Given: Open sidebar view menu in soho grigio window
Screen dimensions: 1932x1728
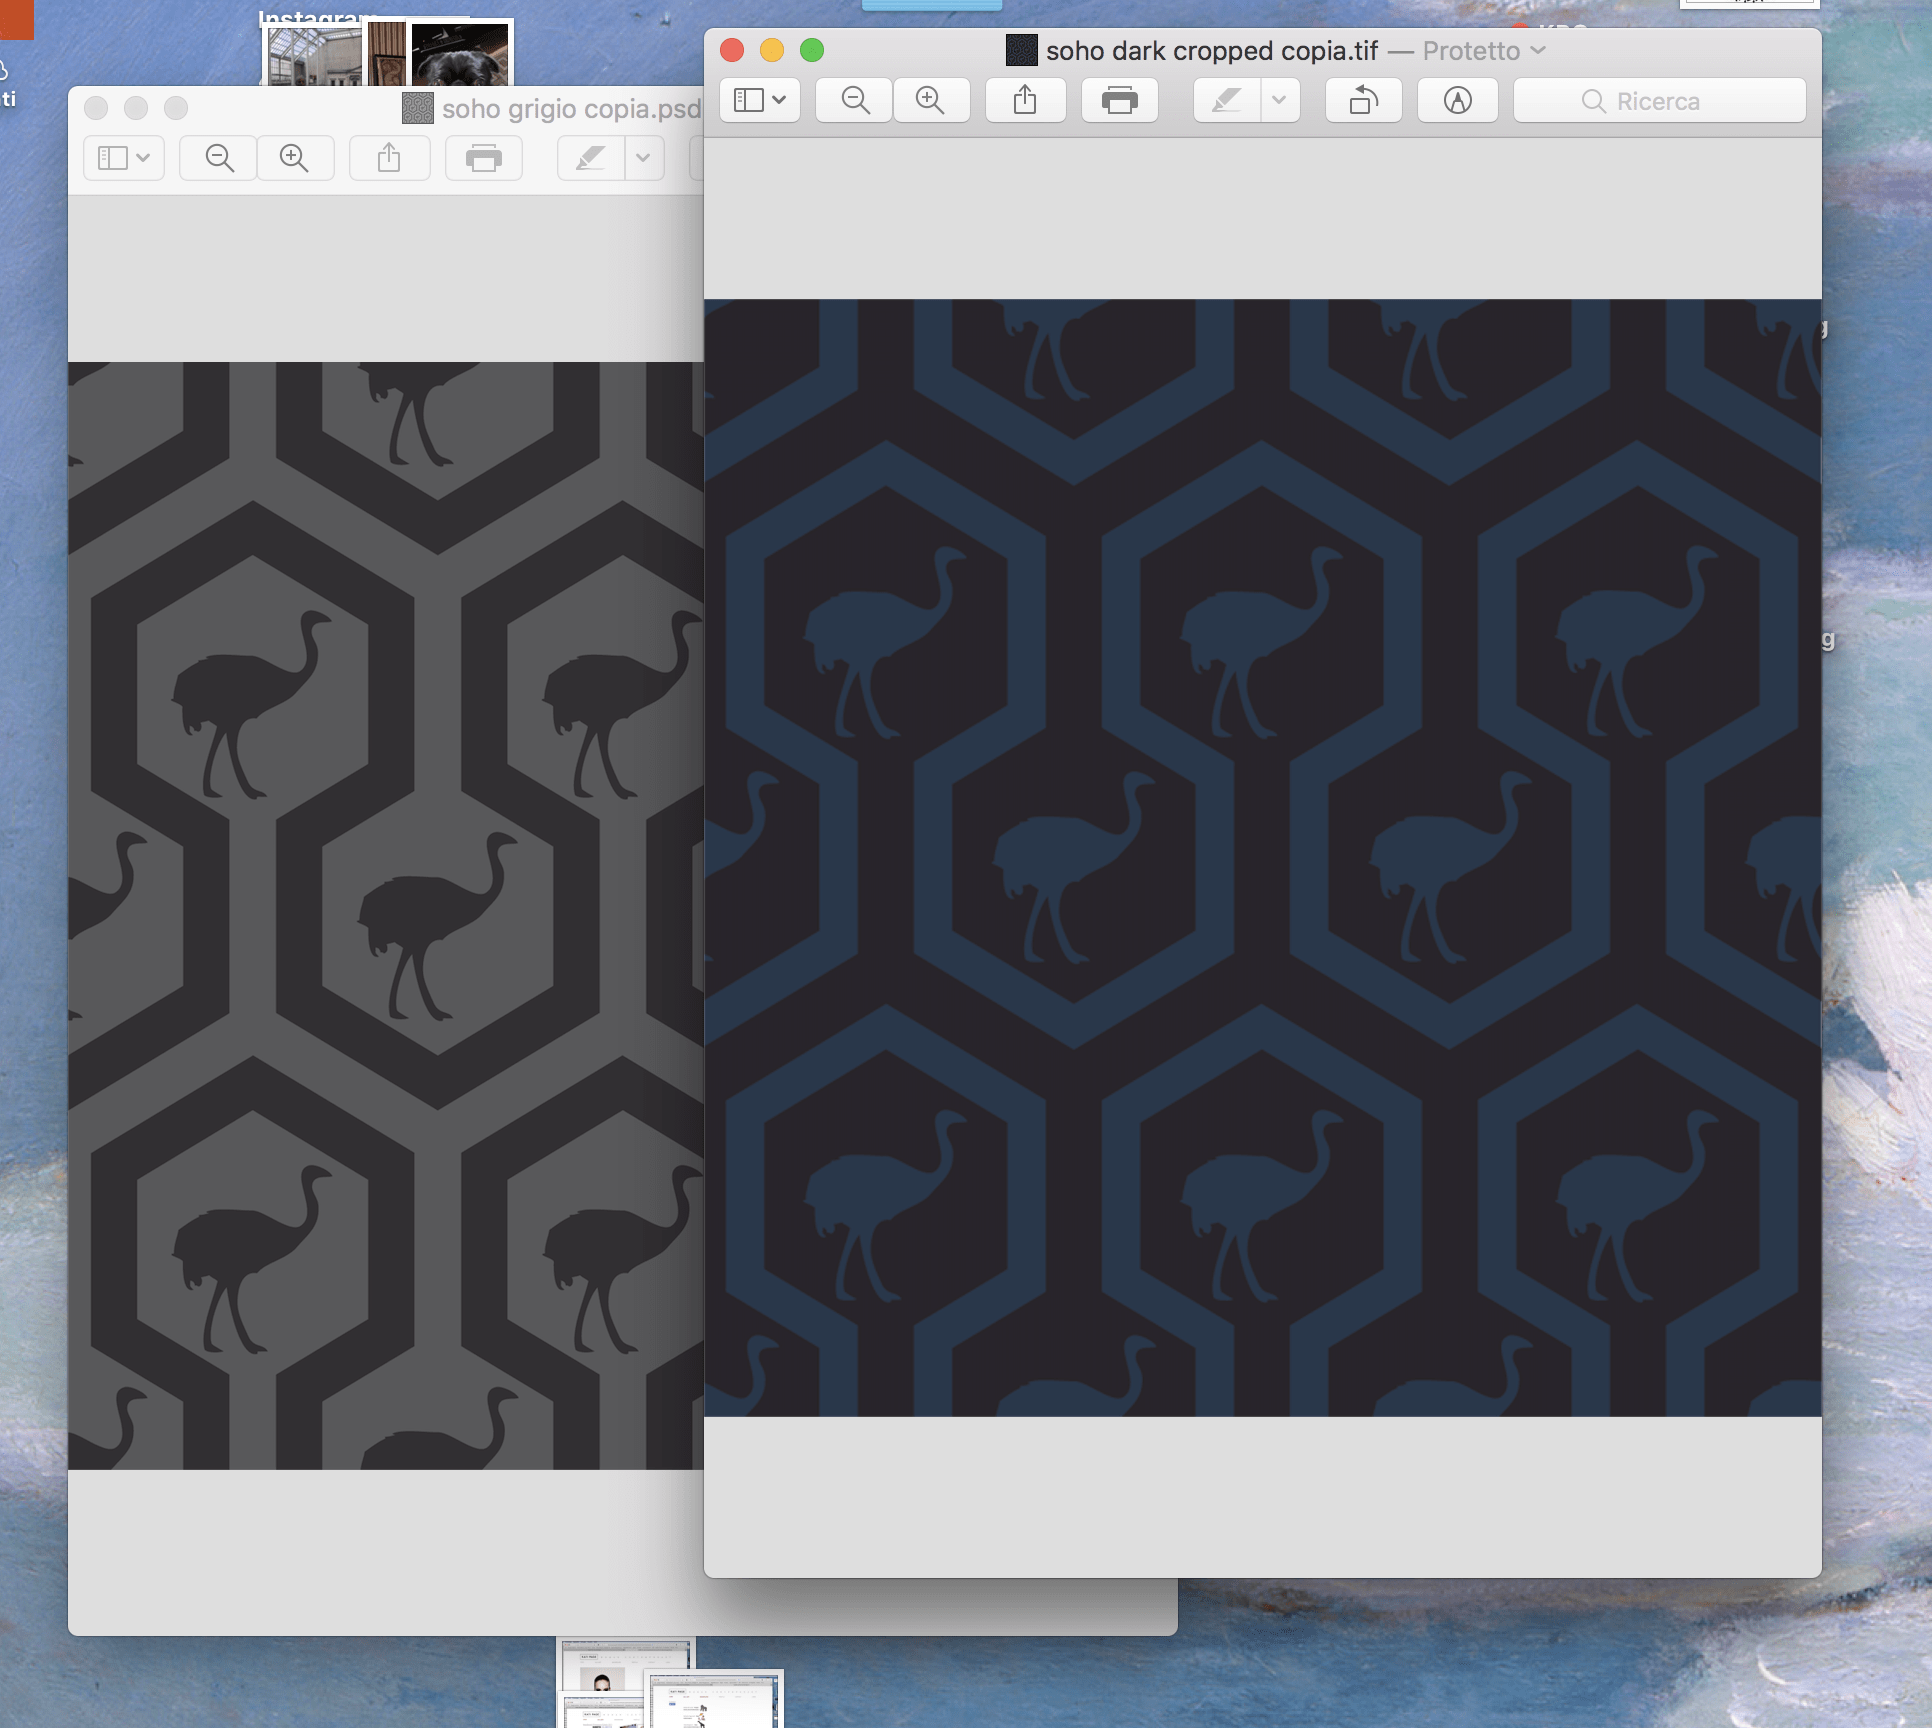Looking at the screenshot, I should click(x=124, y=158).
